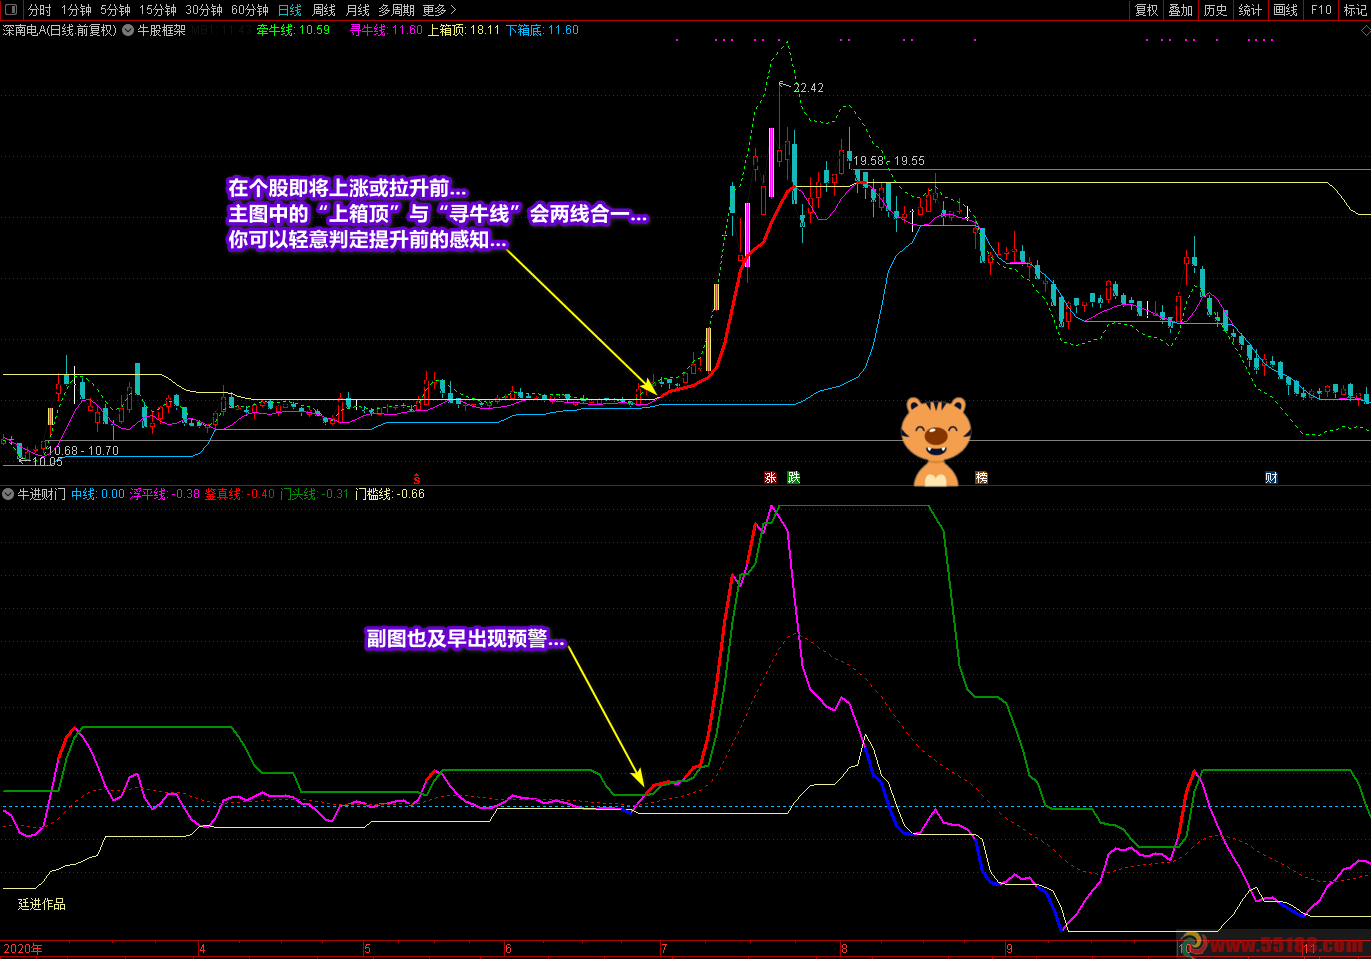Screen dimensions: 1371x959
Task: Click the 上箱顶: 18.11 readout
Action: 464,30
